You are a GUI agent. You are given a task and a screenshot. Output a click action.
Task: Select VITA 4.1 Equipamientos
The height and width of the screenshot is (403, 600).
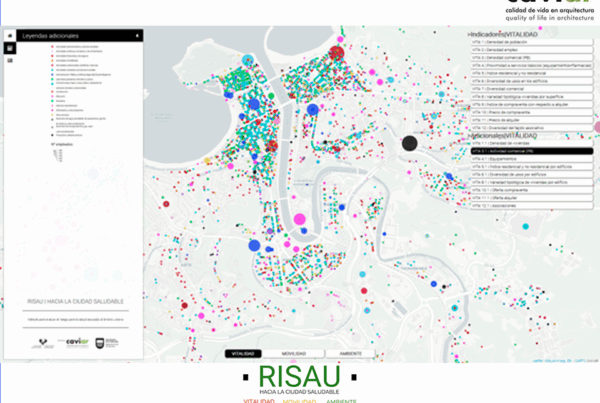[x=532, y=159]
